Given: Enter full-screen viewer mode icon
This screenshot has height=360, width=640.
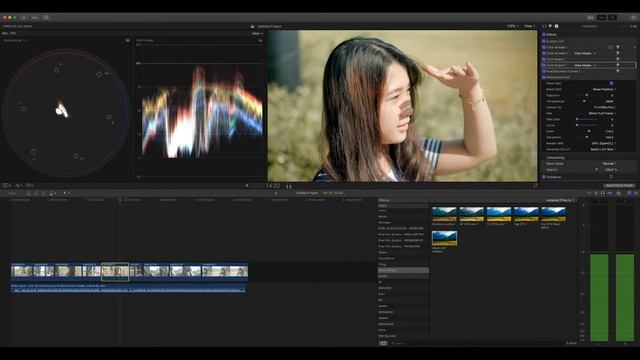Looking at the screenshot, I should (535, 186).
